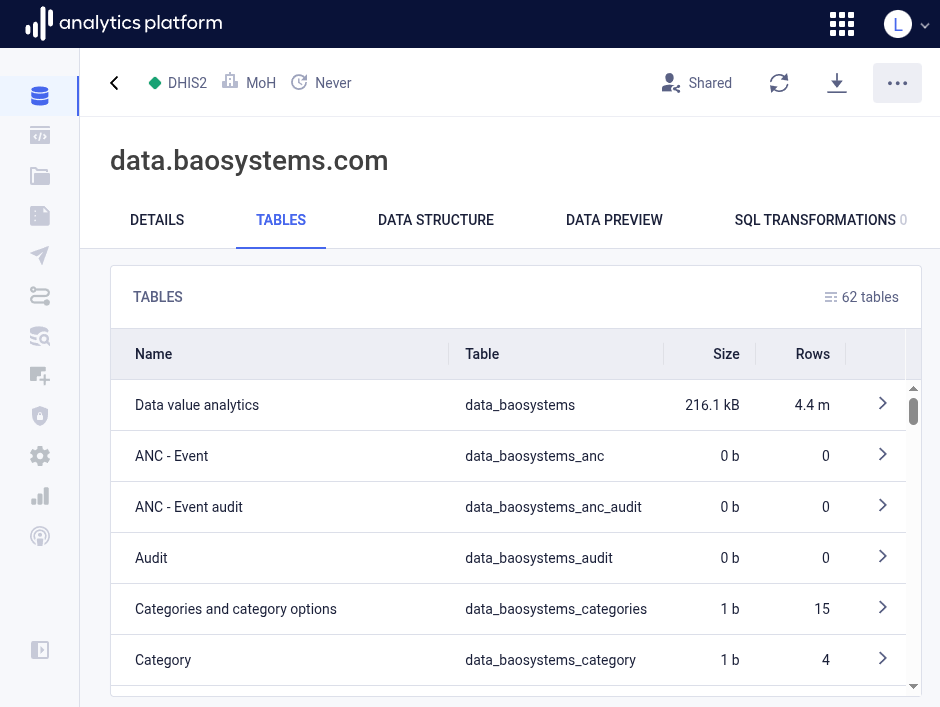Sort by the Table column header
940x707 pixels.
482,354
